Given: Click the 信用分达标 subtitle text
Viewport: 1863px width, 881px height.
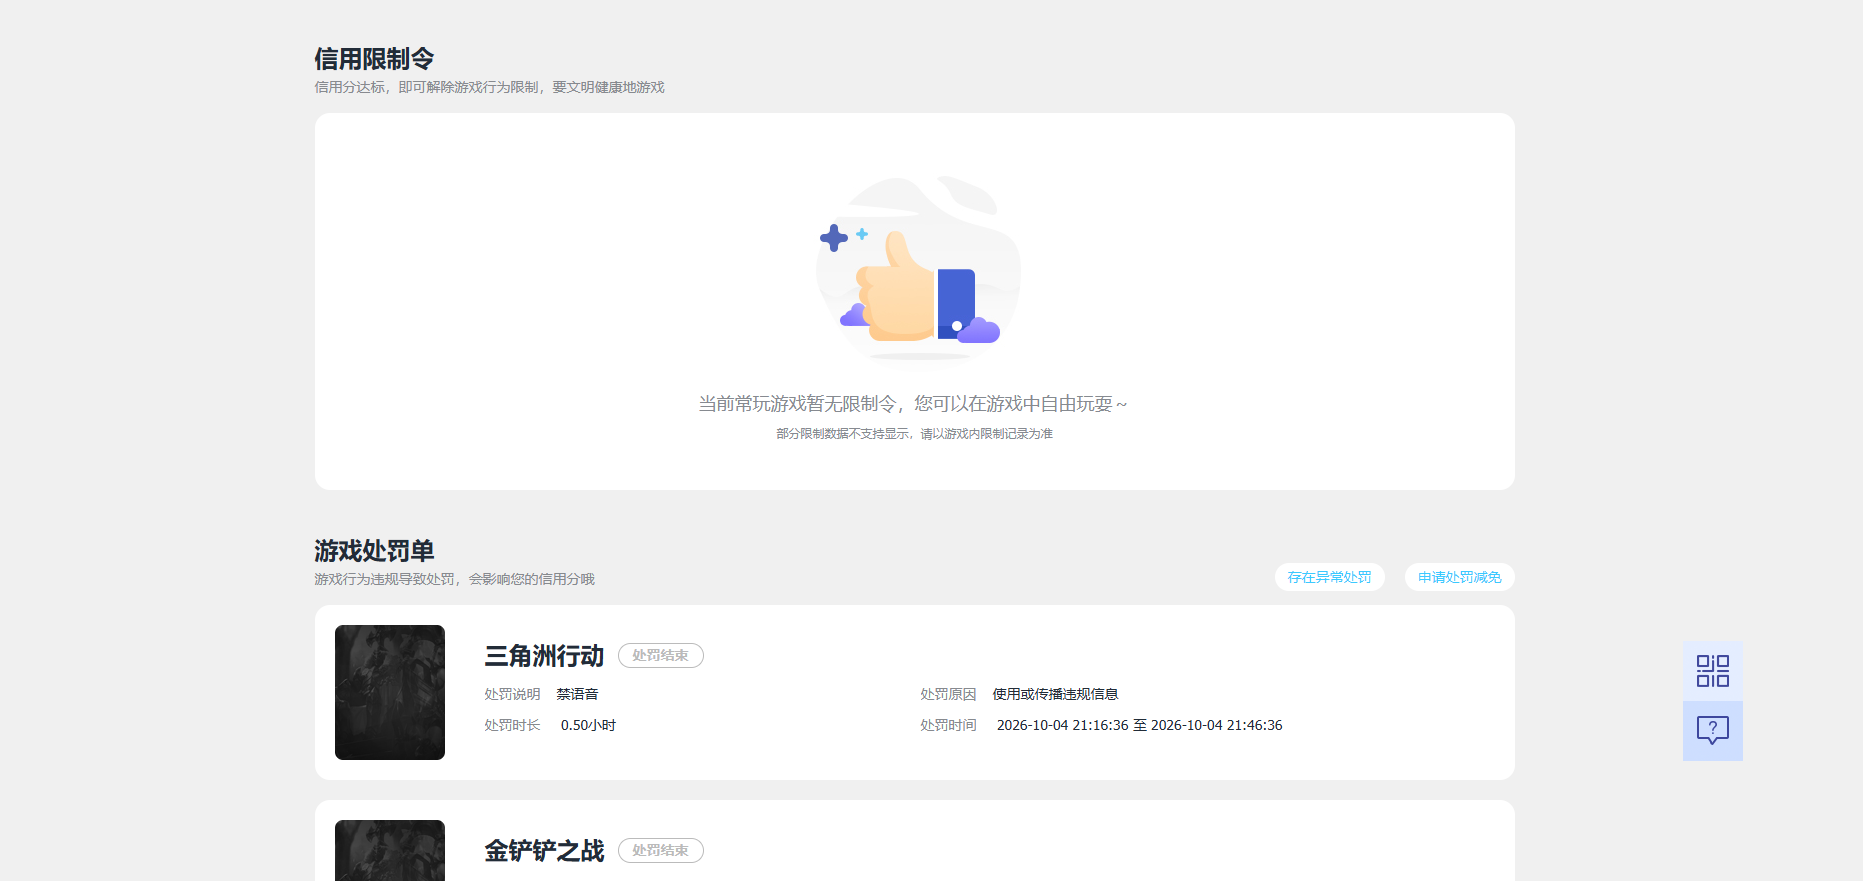Looking at the screenshot, I should (x=489, y=87).
